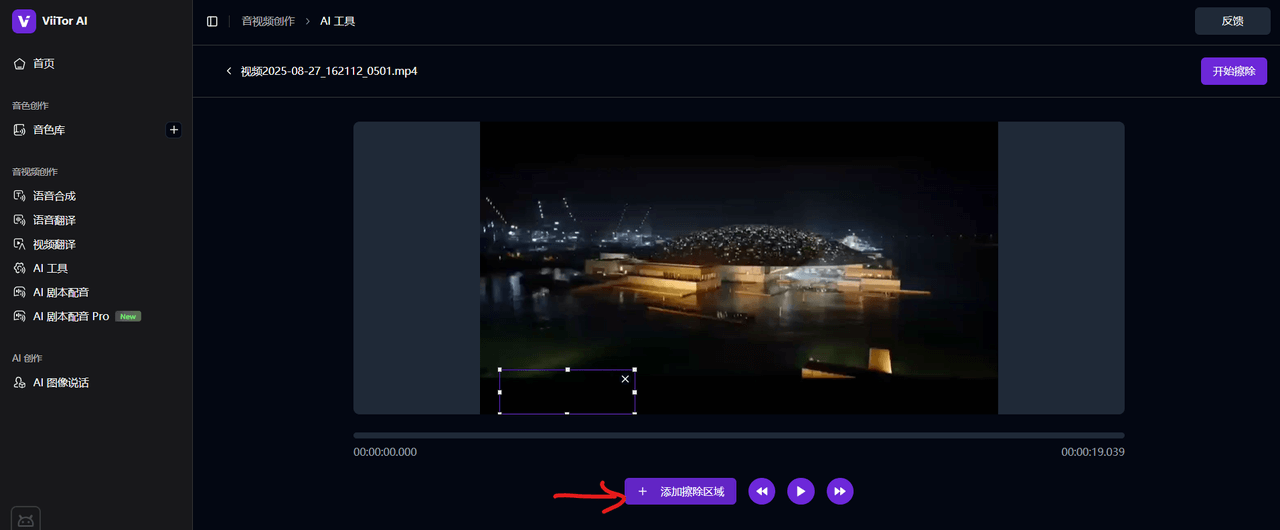Click the video progress bar
Screen dimensions: 1280x530
(x=738, y=435)
